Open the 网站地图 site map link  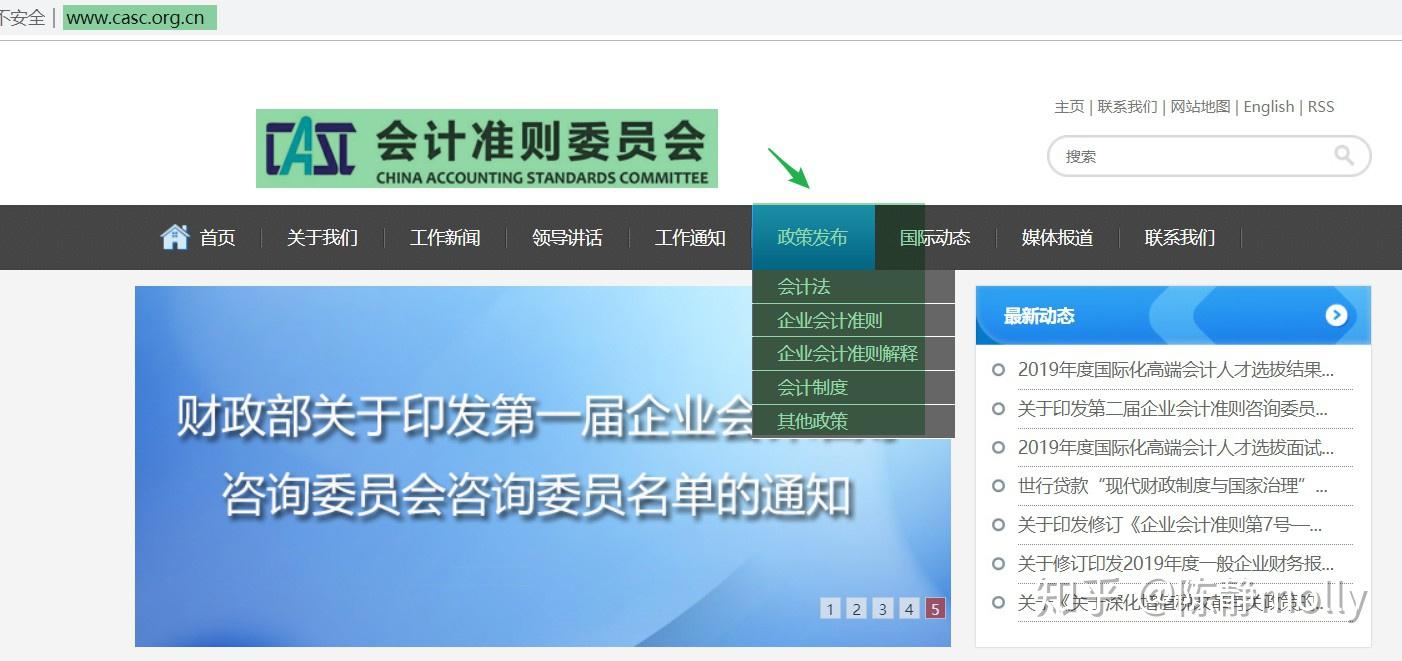(1199, 106)
